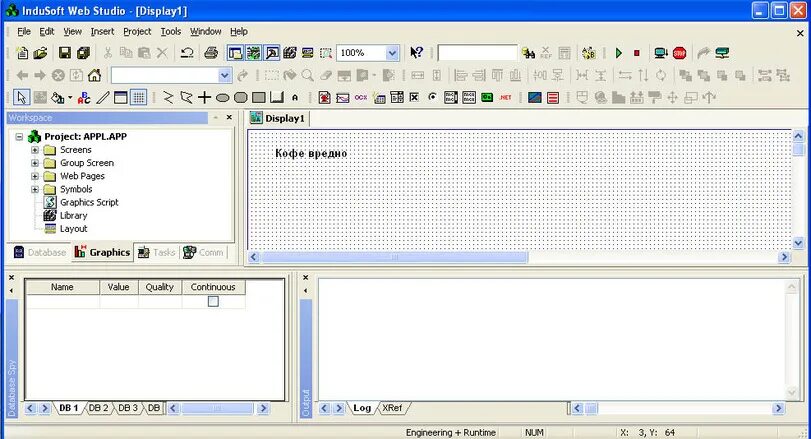Open the File menu
Viewport: 811px width, 439px height.
tap(24, 32)
